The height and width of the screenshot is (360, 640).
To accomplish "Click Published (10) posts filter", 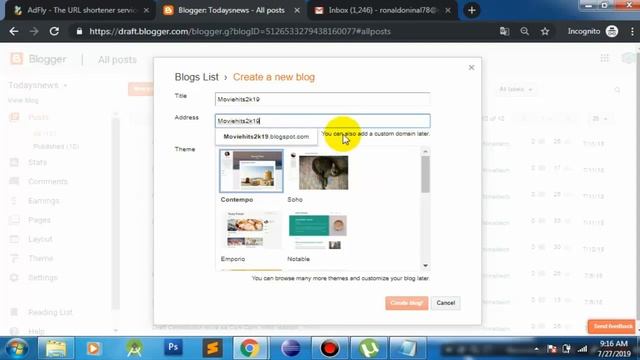I will coord(56,147).
